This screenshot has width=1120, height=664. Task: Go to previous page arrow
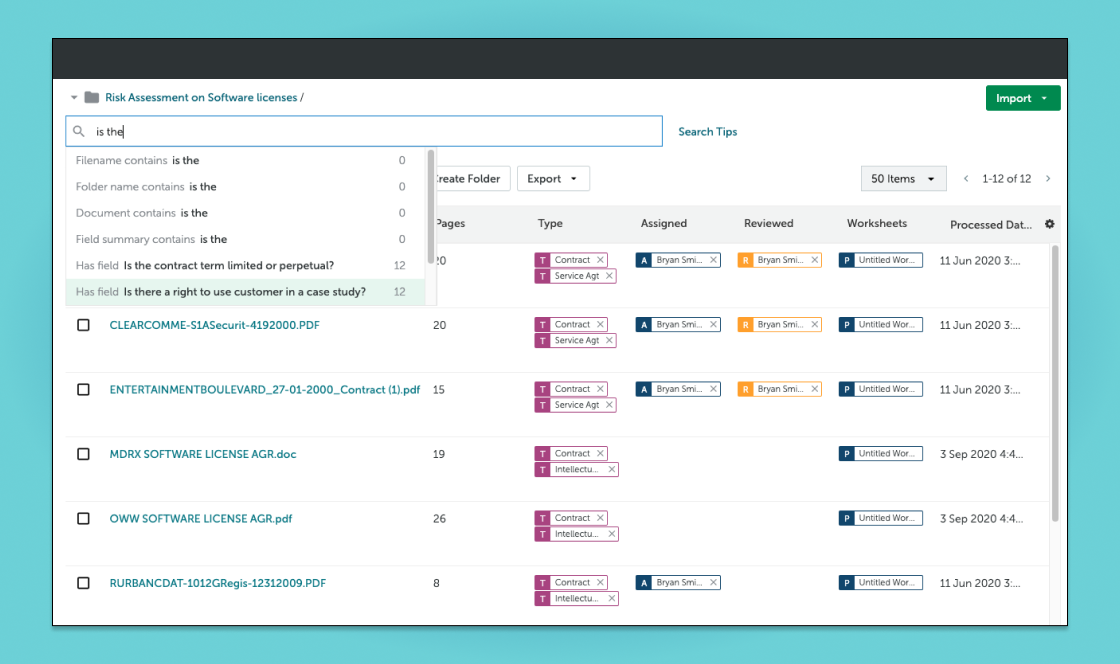click(966, 179)
